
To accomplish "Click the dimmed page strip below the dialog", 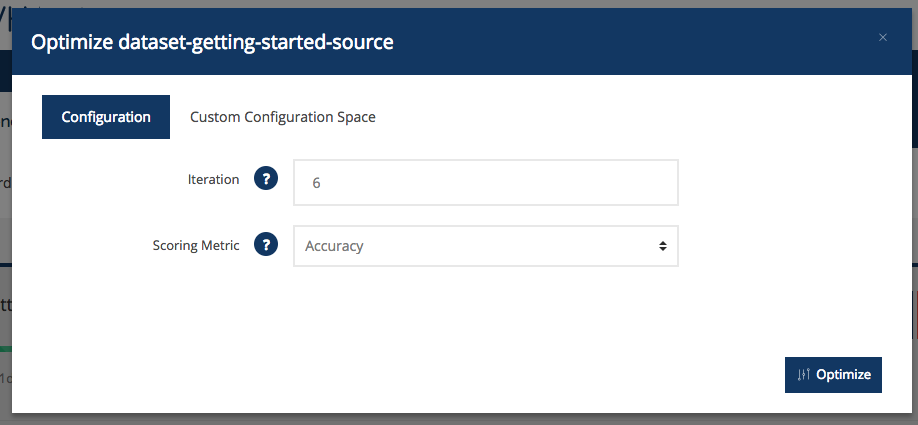I will point(450,419).
